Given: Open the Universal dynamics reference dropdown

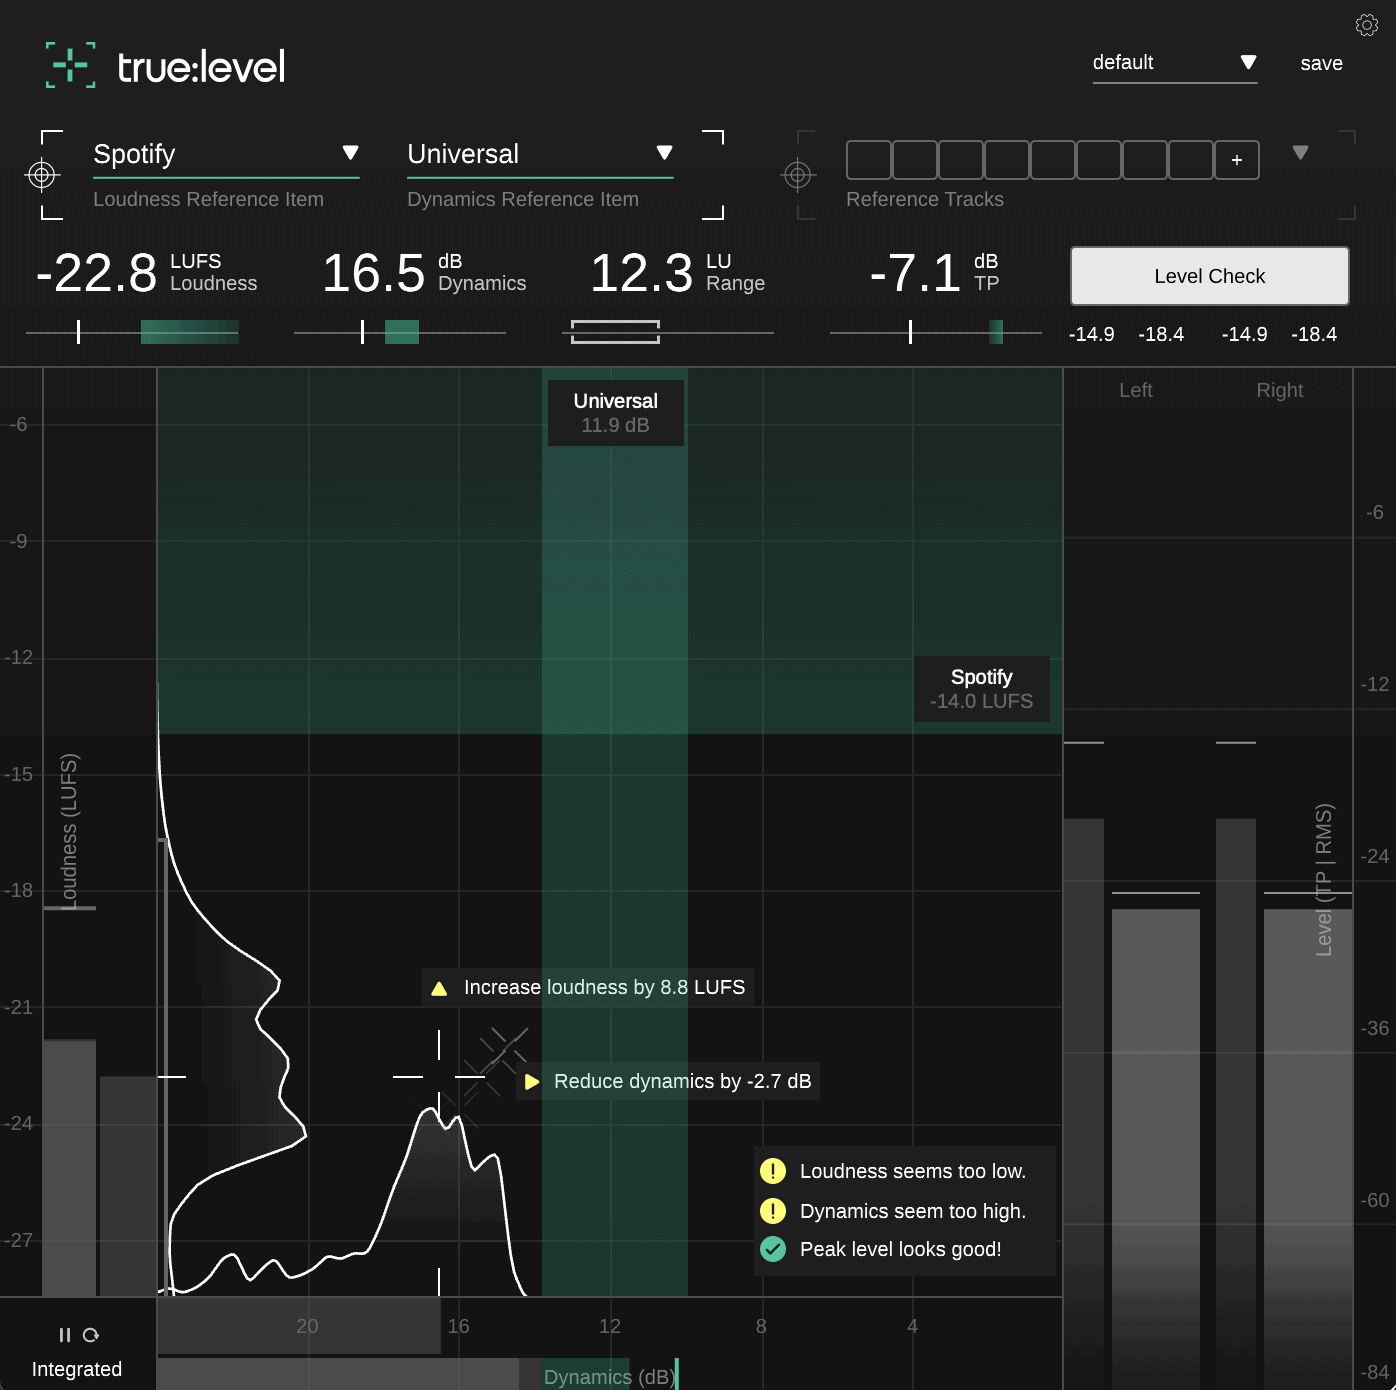Looking at the screenshot, I should 540,154.
